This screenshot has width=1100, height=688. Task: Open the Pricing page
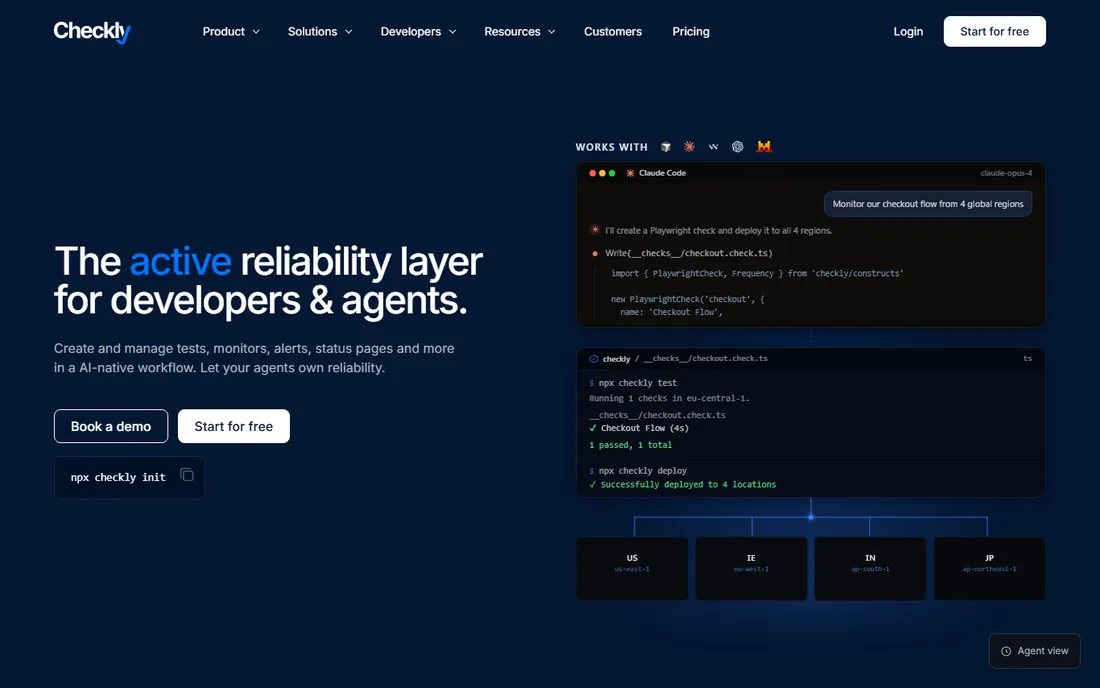click(x=690, y=32)
